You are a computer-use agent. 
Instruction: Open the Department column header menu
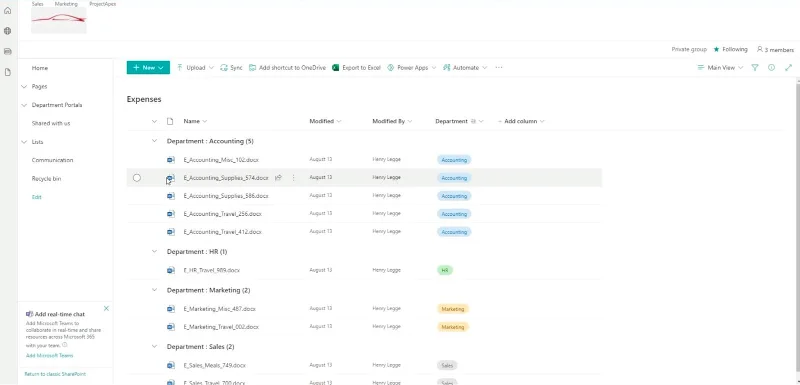coord(459,121)
